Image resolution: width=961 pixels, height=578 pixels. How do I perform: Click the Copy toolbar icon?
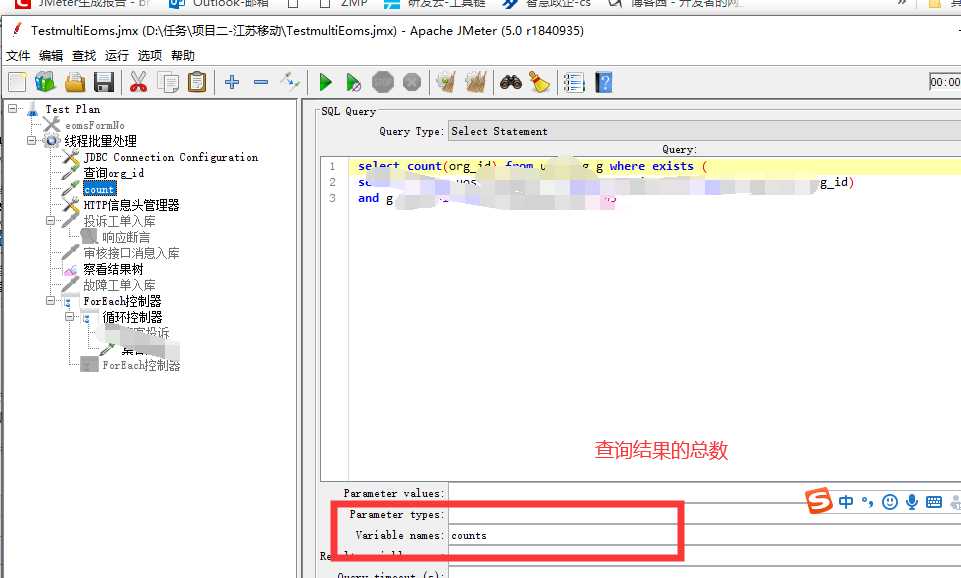[x=168, y=82]
